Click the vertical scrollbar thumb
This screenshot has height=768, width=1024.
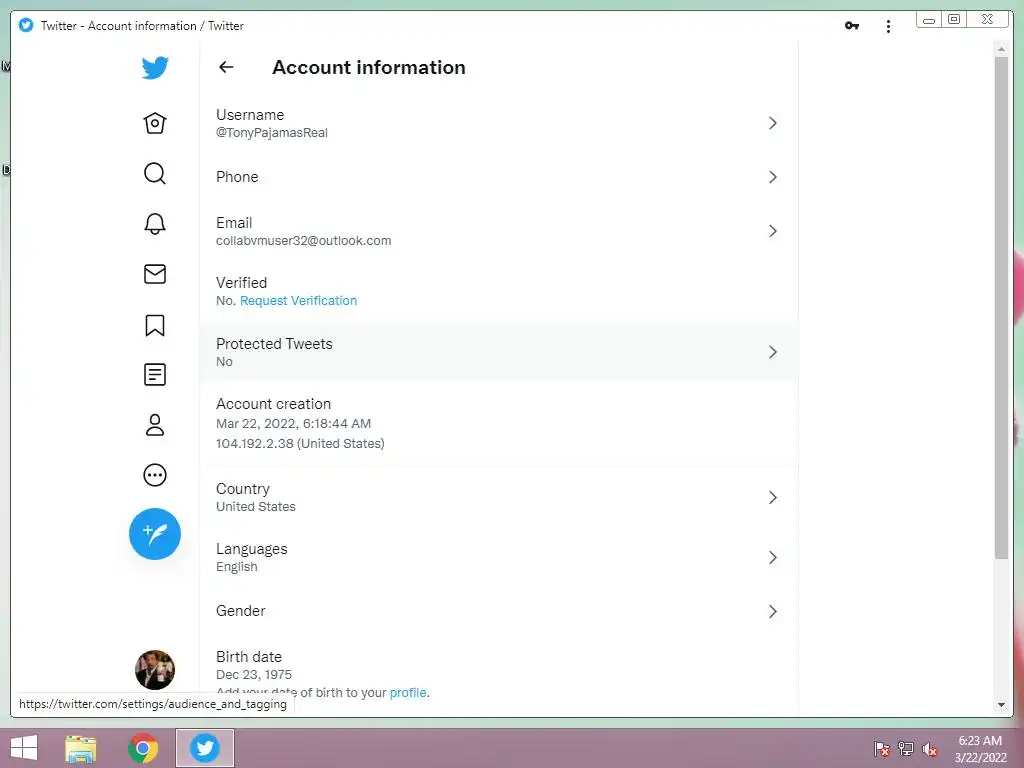[1001, 307]
